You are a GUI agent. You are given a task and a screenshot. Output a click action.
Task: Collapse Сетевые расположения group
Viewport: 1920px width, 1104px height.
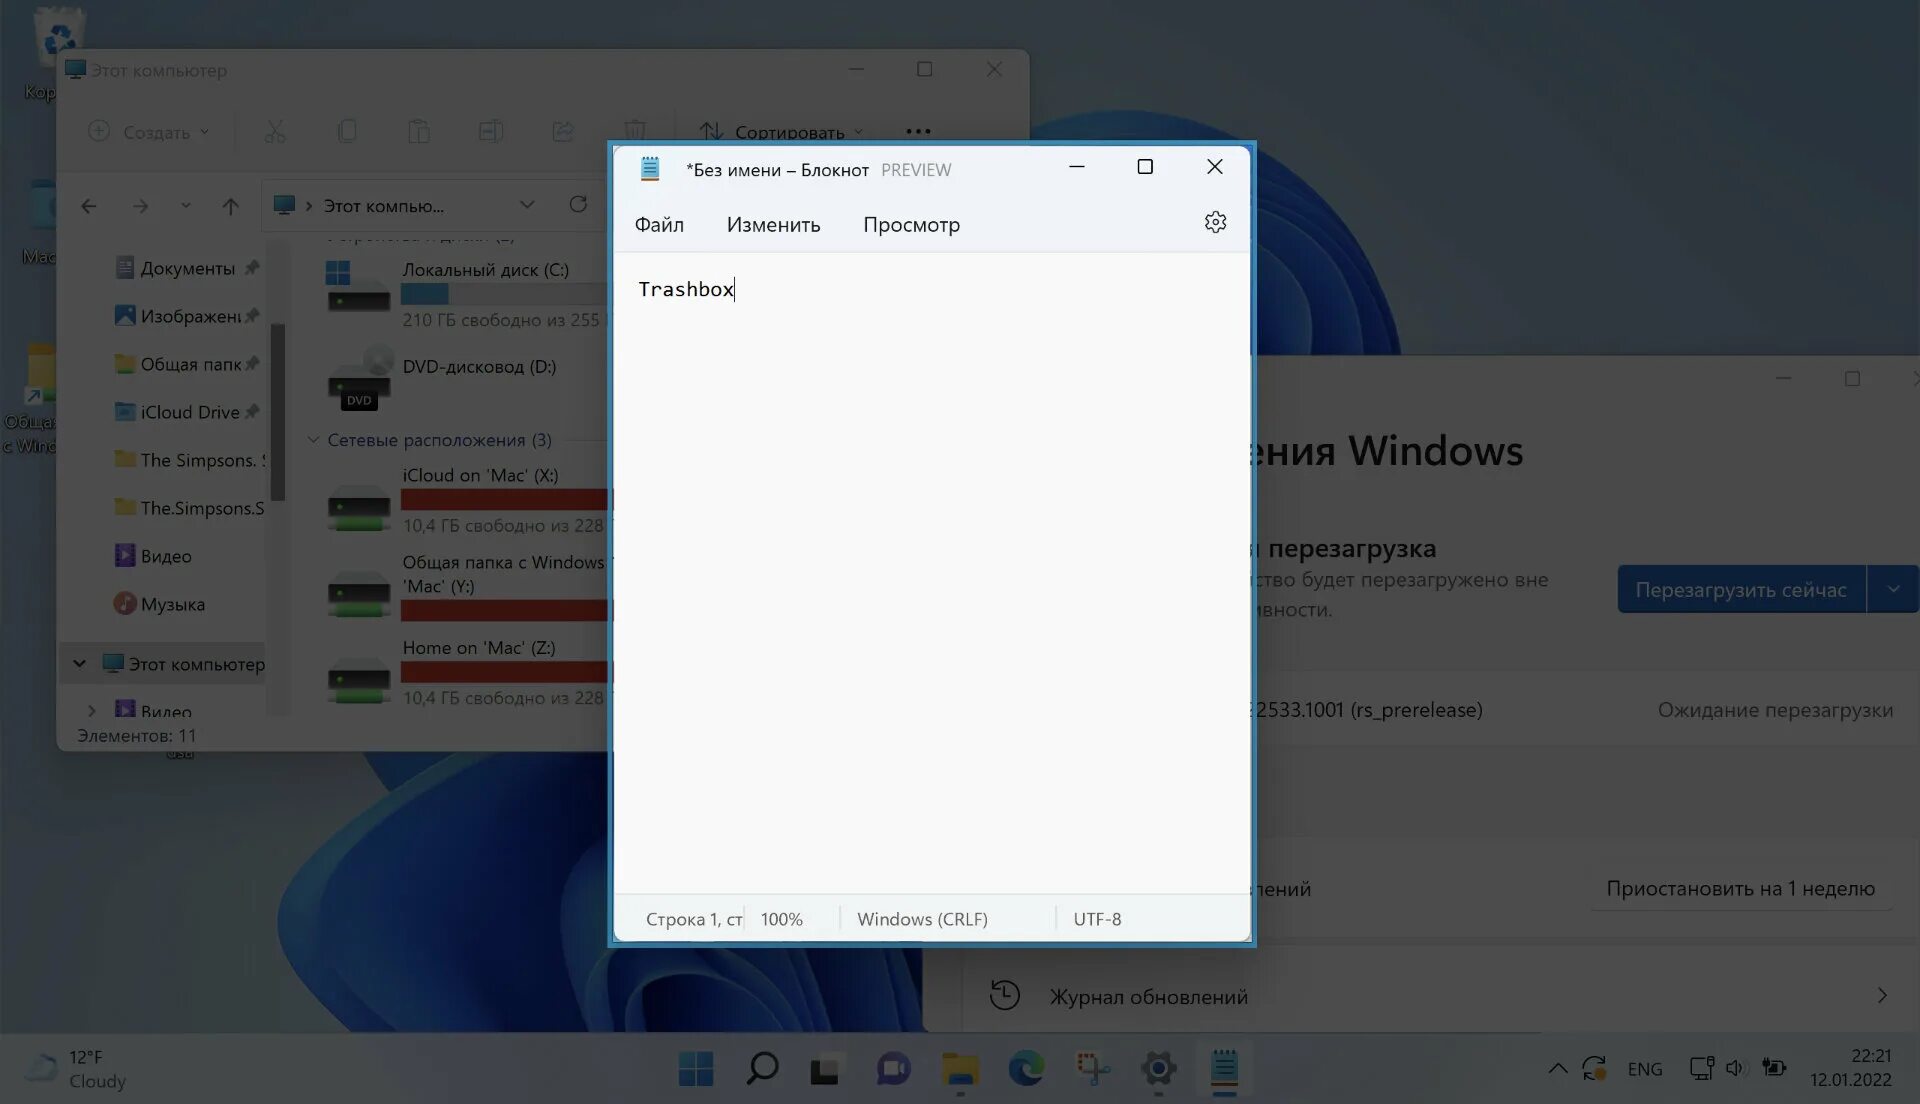pos(313,440)
